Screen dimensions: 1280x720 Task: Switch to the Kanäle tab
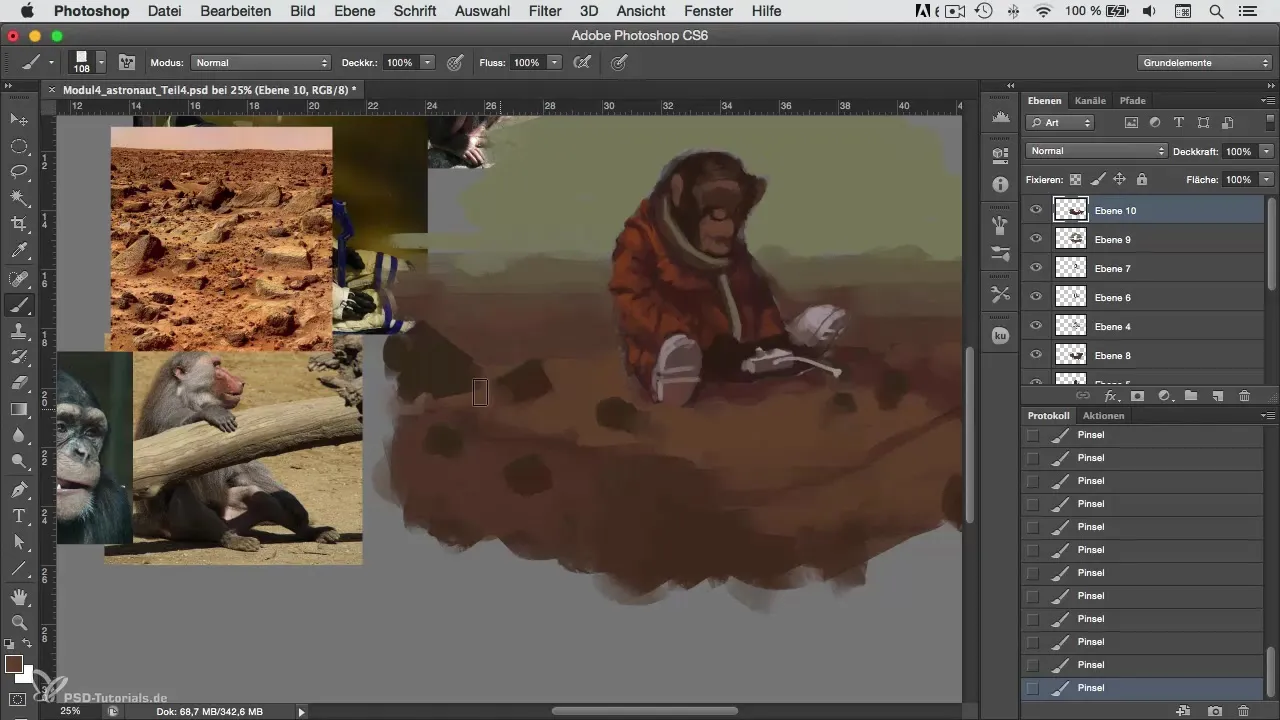pyautogui.click(x=1090, y=100)
